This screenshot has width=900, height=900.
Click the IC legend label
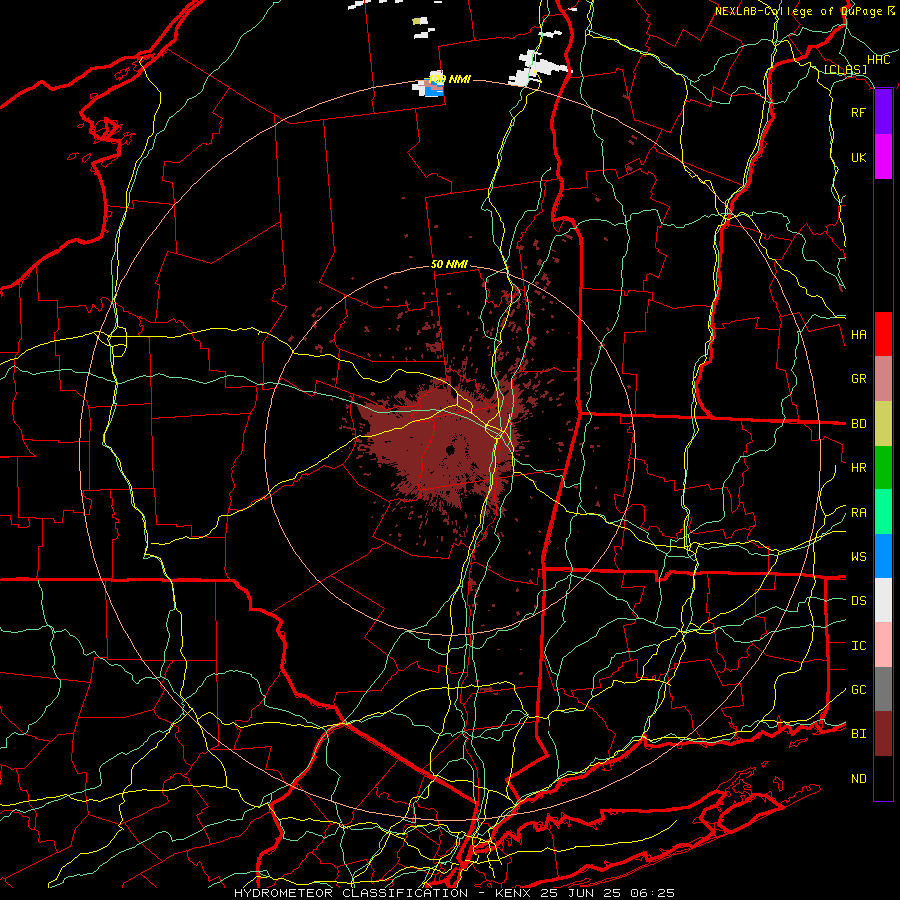858,646
